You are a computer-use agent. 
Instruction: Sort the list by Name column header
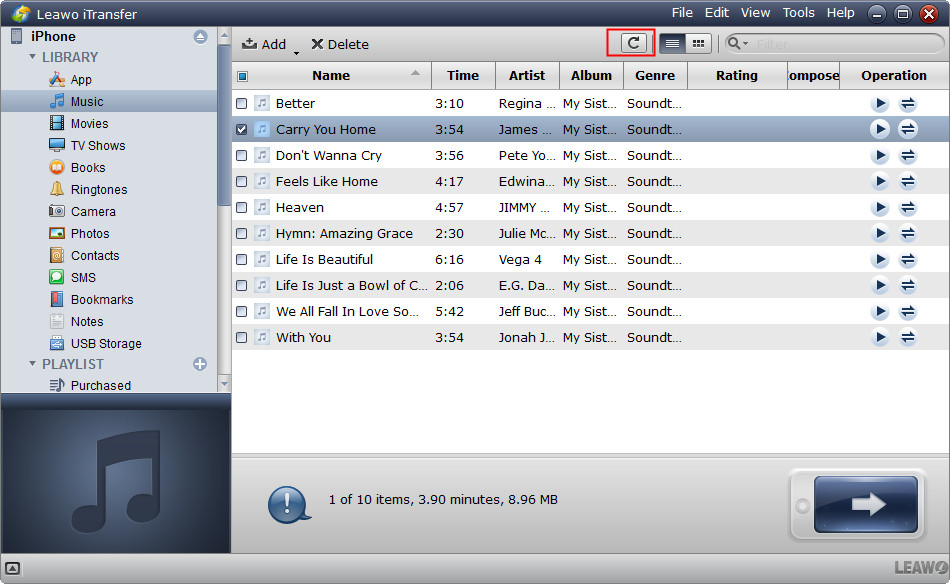point(331,75)
